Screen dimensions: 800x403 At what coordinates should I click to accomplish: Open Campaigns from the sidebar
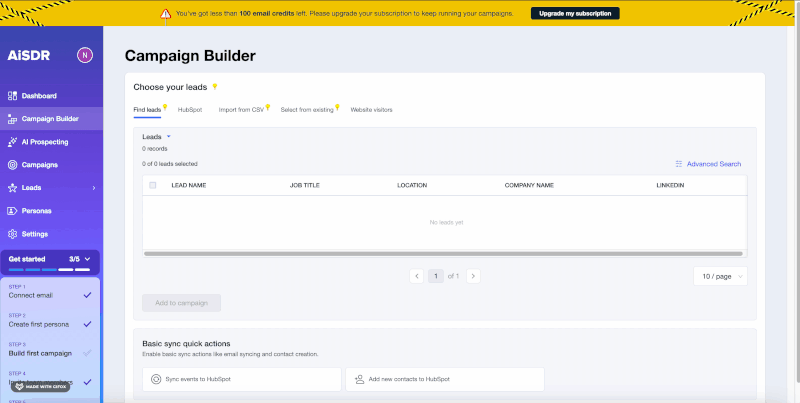[51, 165]
